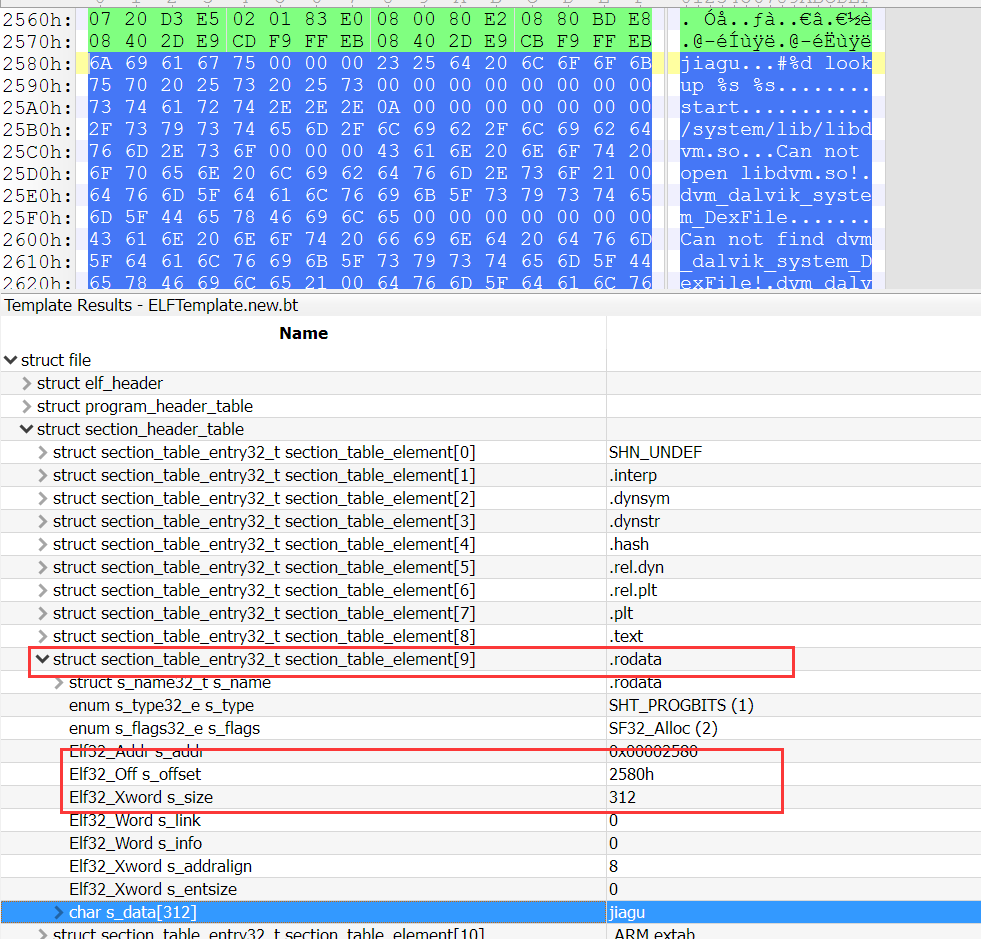This screenshot has width=981, height=939.
Task: Expand the struct s_name32_t s_name node
Action: point(58,682)
